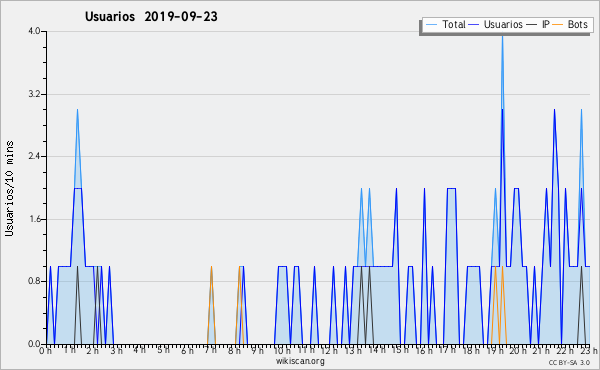
Task: Click the orange Bots spike near 7 h
Action: click(211, 305)
